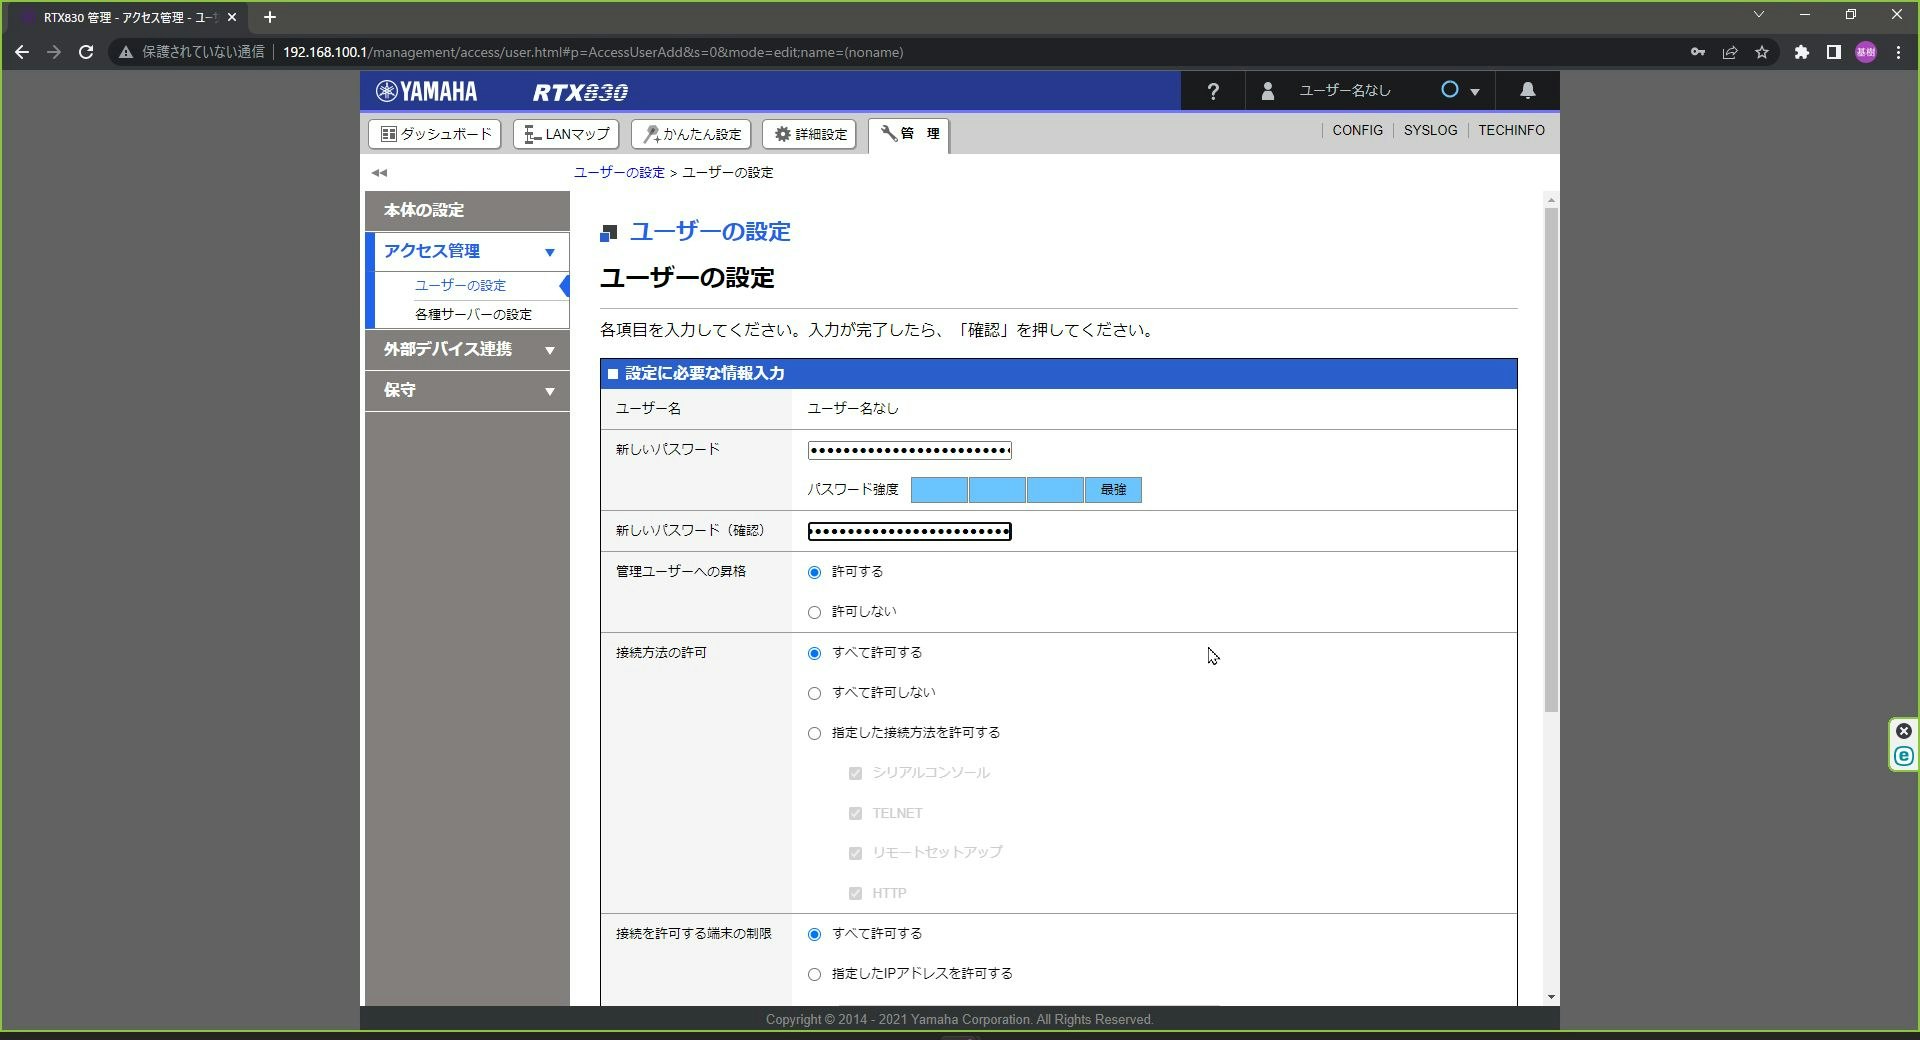
Task: Toggle the シリアルコンソール checkbox
Action: pyautogui.click(x=855, y=774)
